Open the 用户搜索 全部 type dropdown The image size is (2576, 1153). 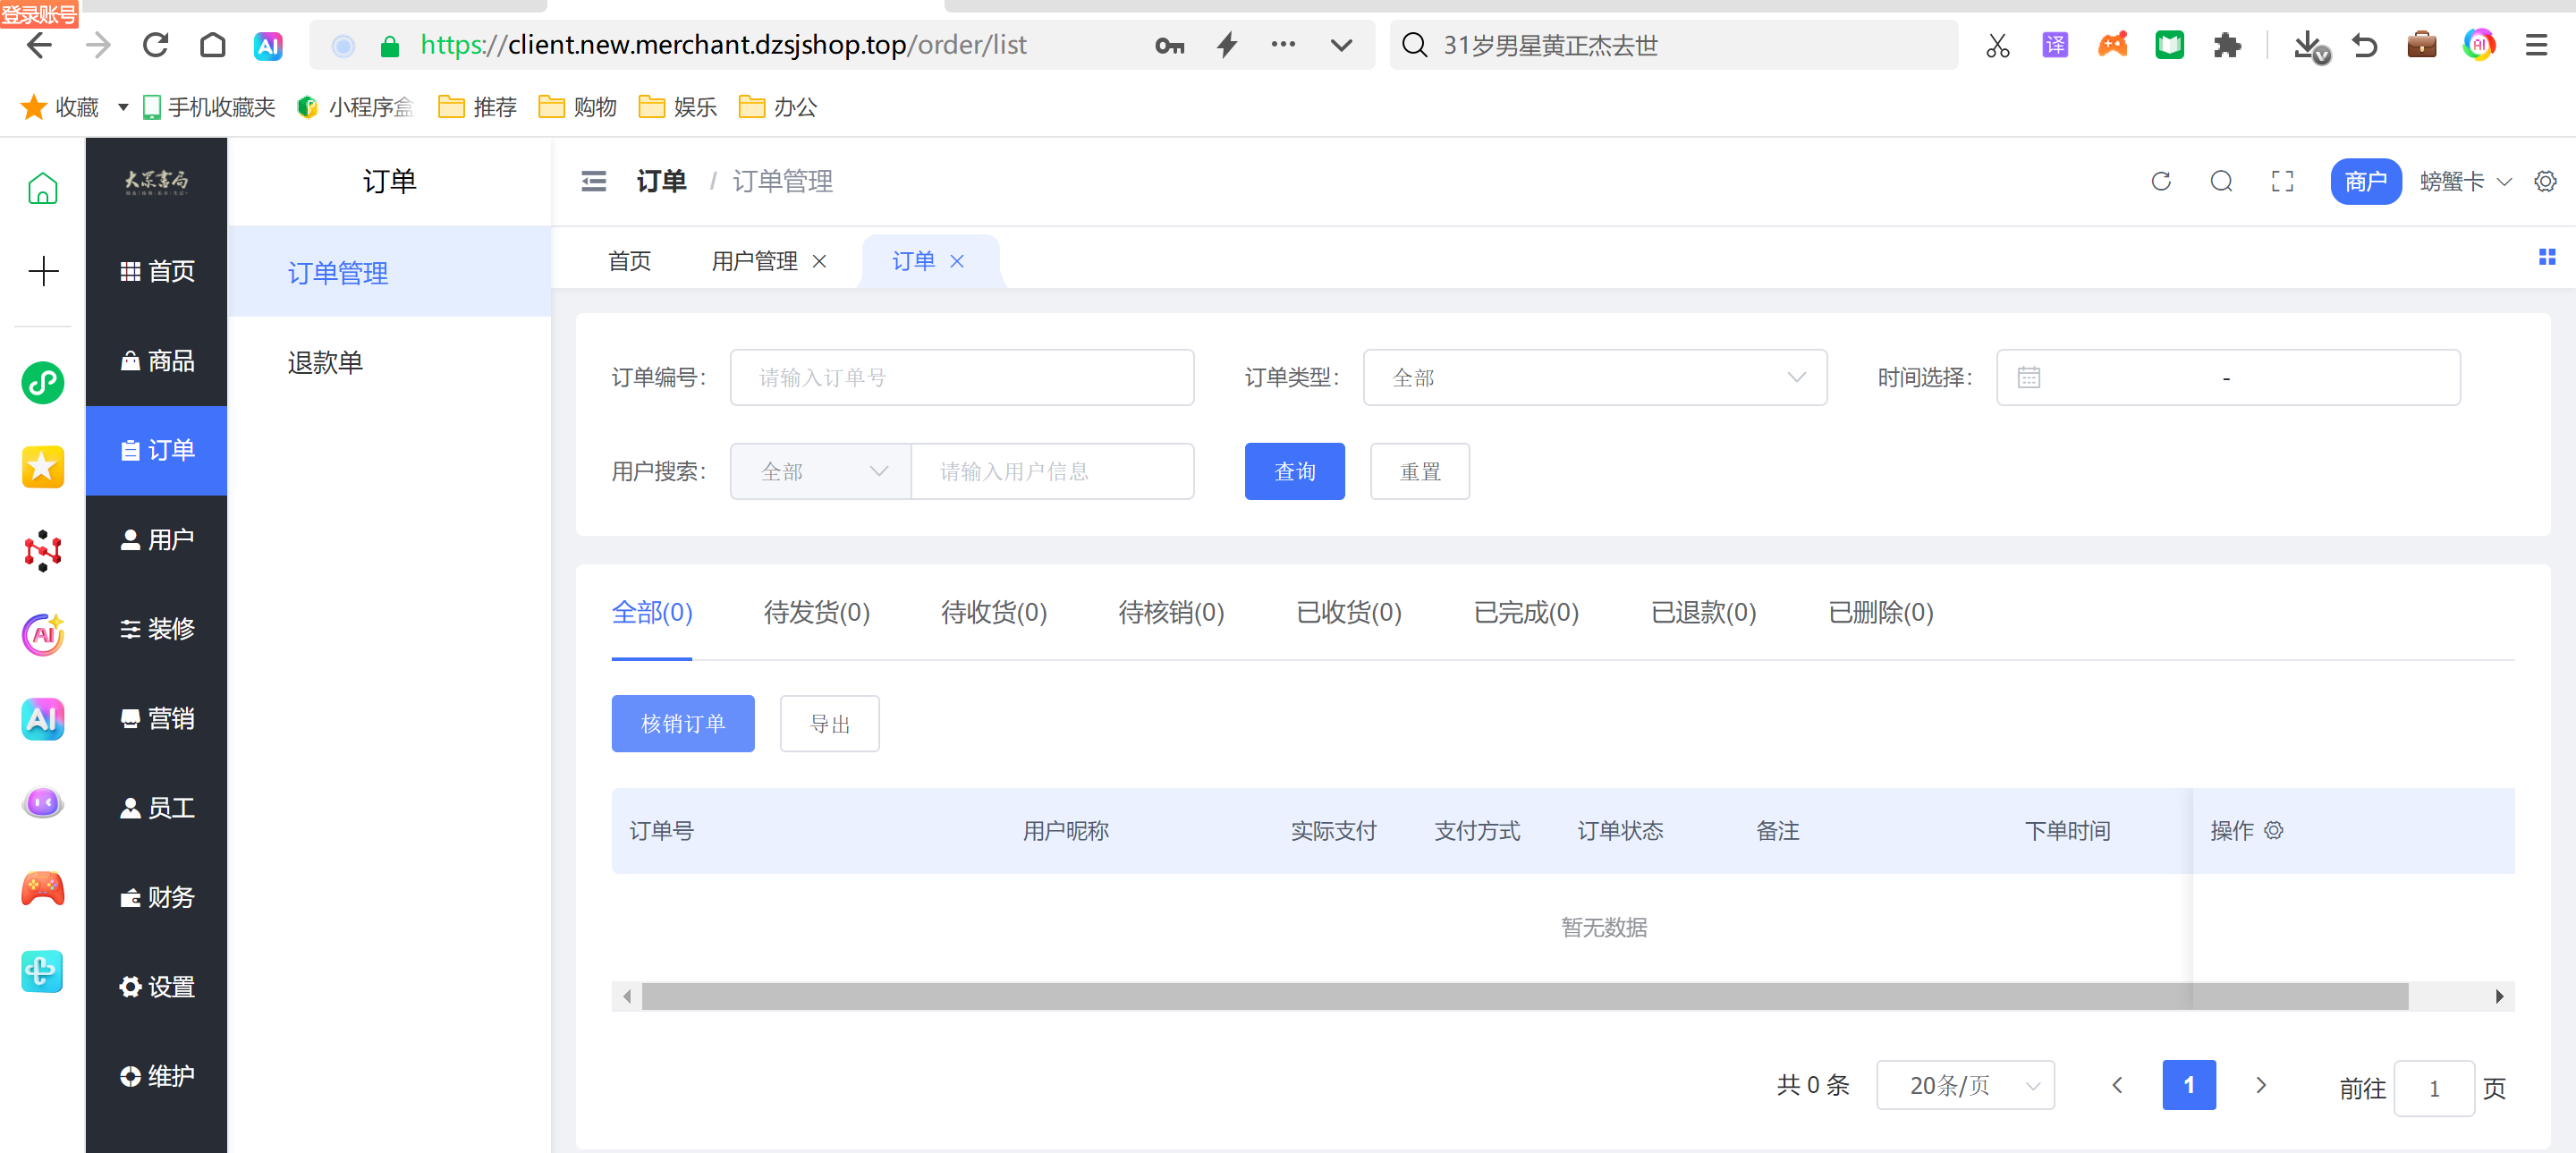(x=821, y=471)
